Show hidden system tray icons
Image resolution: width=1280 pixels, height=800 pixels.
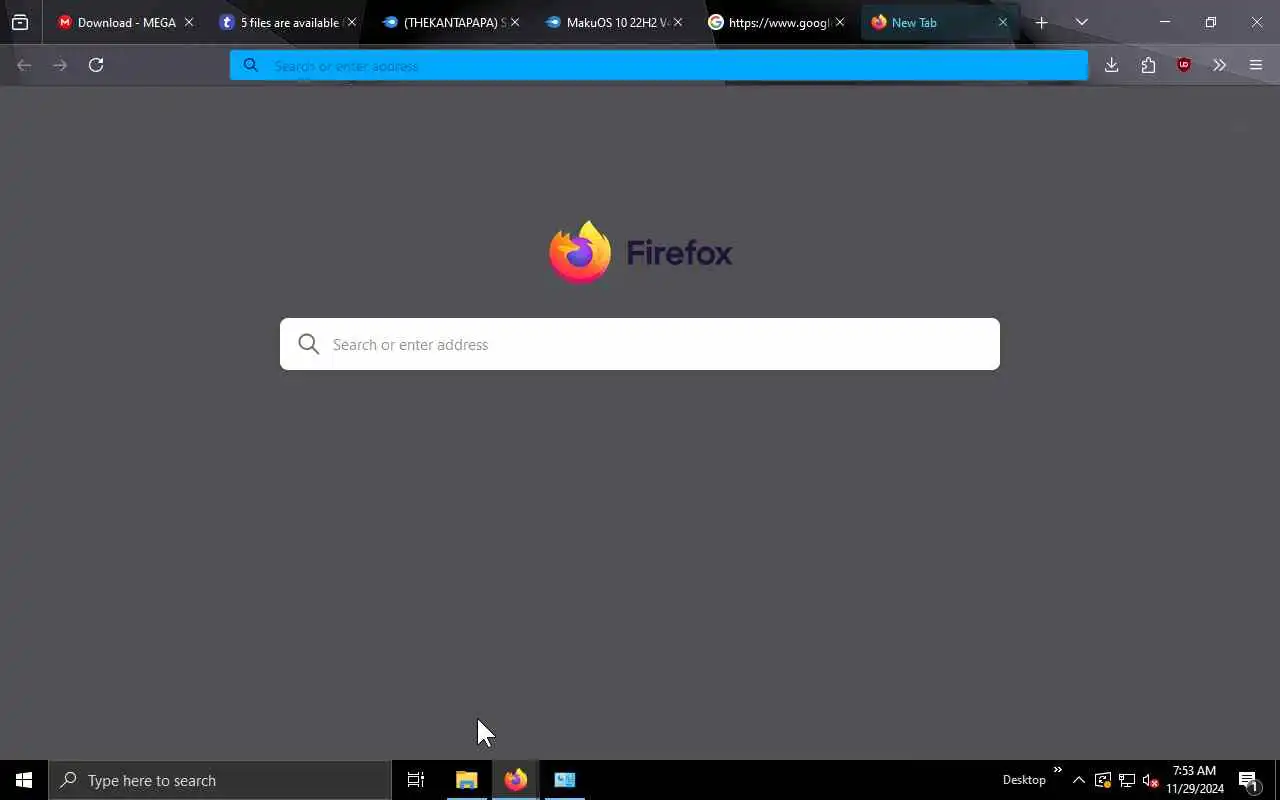pyautogui.click(x=1078, y=780)
